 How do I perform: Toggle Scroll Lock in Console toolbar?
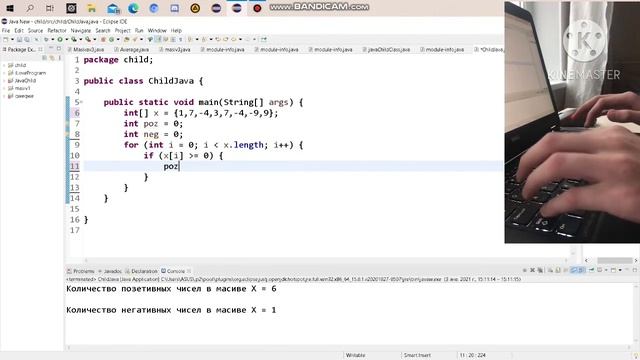click(x=558, y=270)
